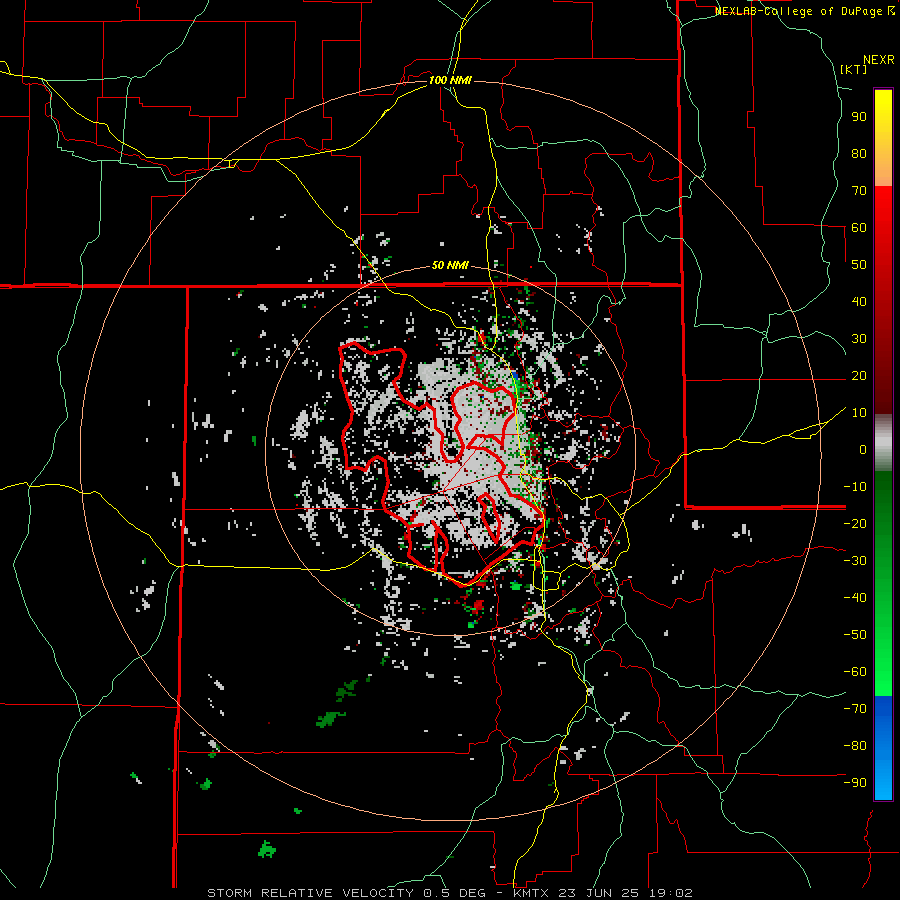This screenshot has width=900, height=900.
Task: Click the -60 knot scale value
Action: (x=855, y=672)
